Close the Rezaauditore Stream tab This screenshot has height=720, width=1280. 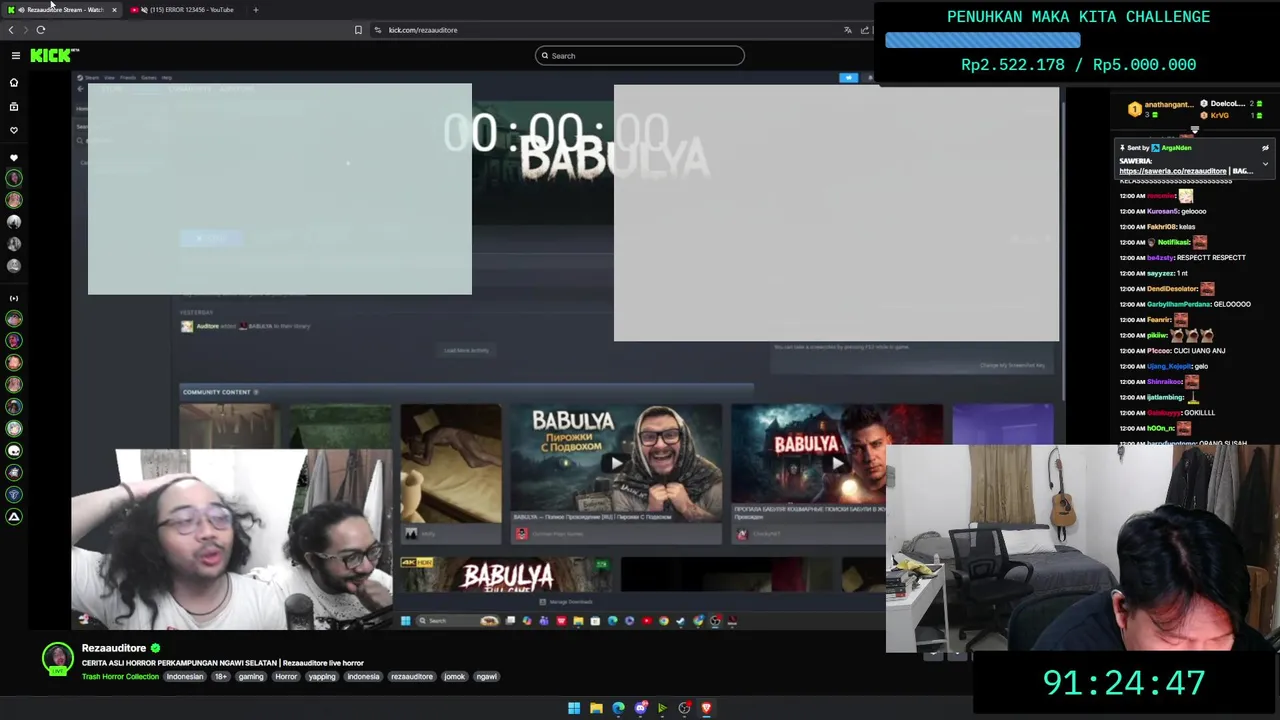pos(114,10)
